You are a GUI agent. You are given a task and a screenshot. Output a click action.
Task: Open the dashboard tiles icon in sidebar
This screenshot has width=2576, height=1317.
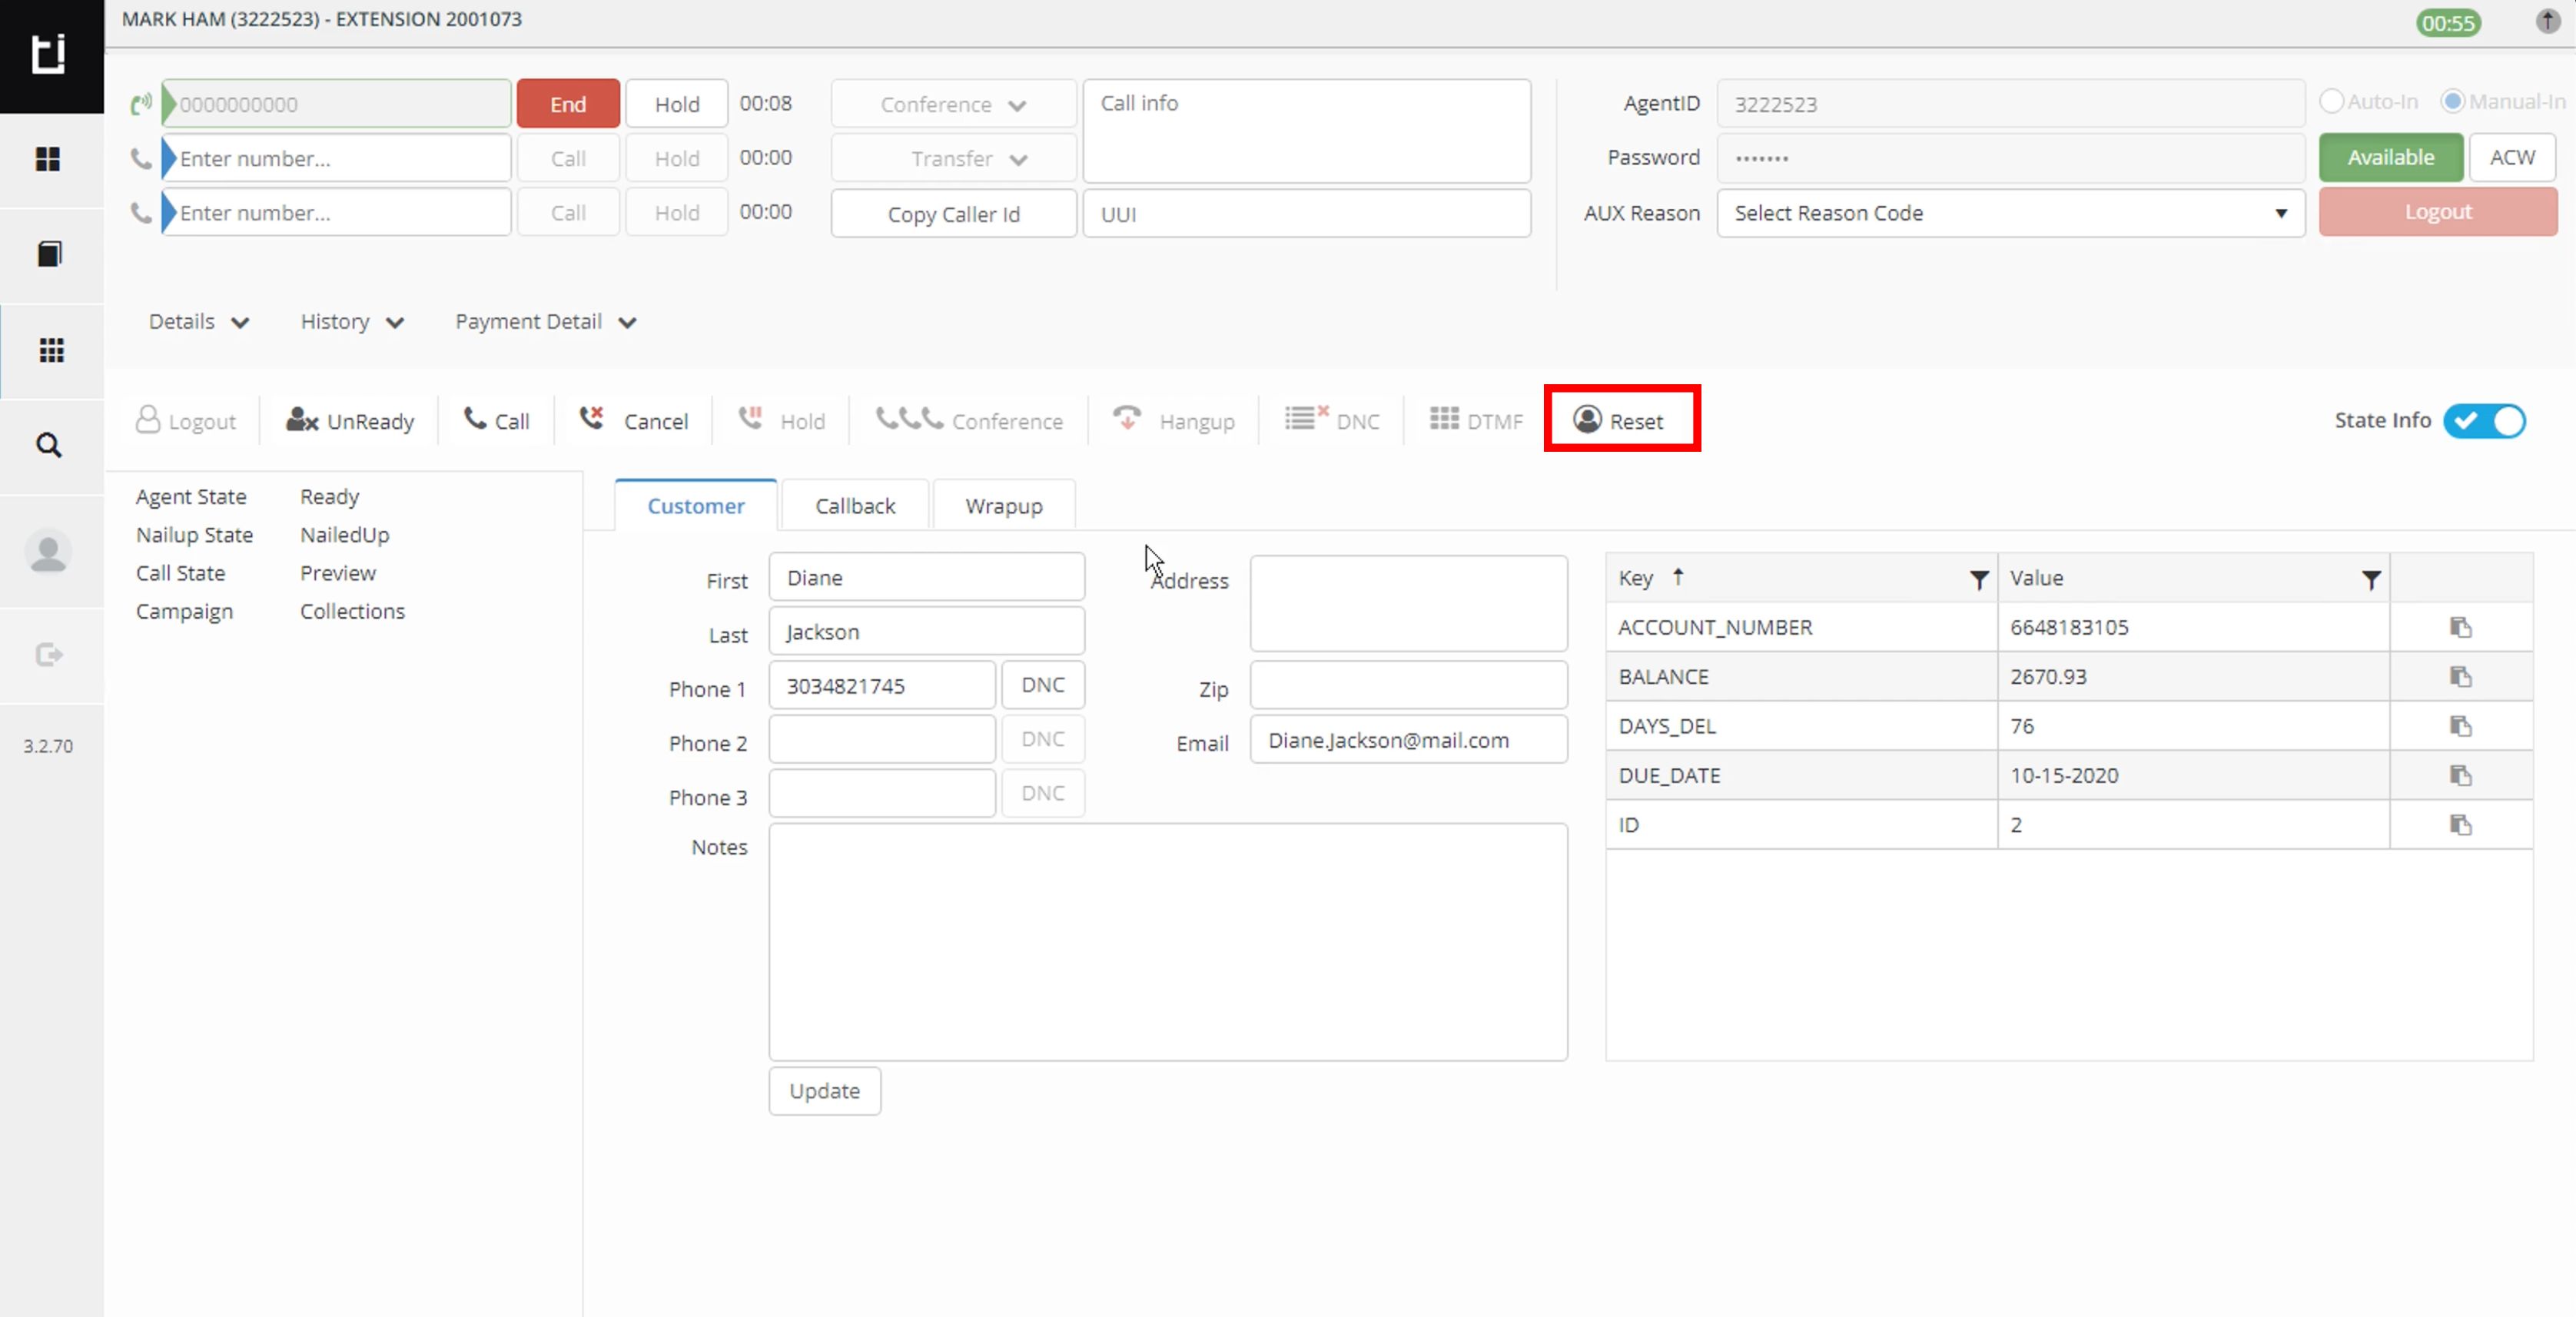(x=48, y=159)
